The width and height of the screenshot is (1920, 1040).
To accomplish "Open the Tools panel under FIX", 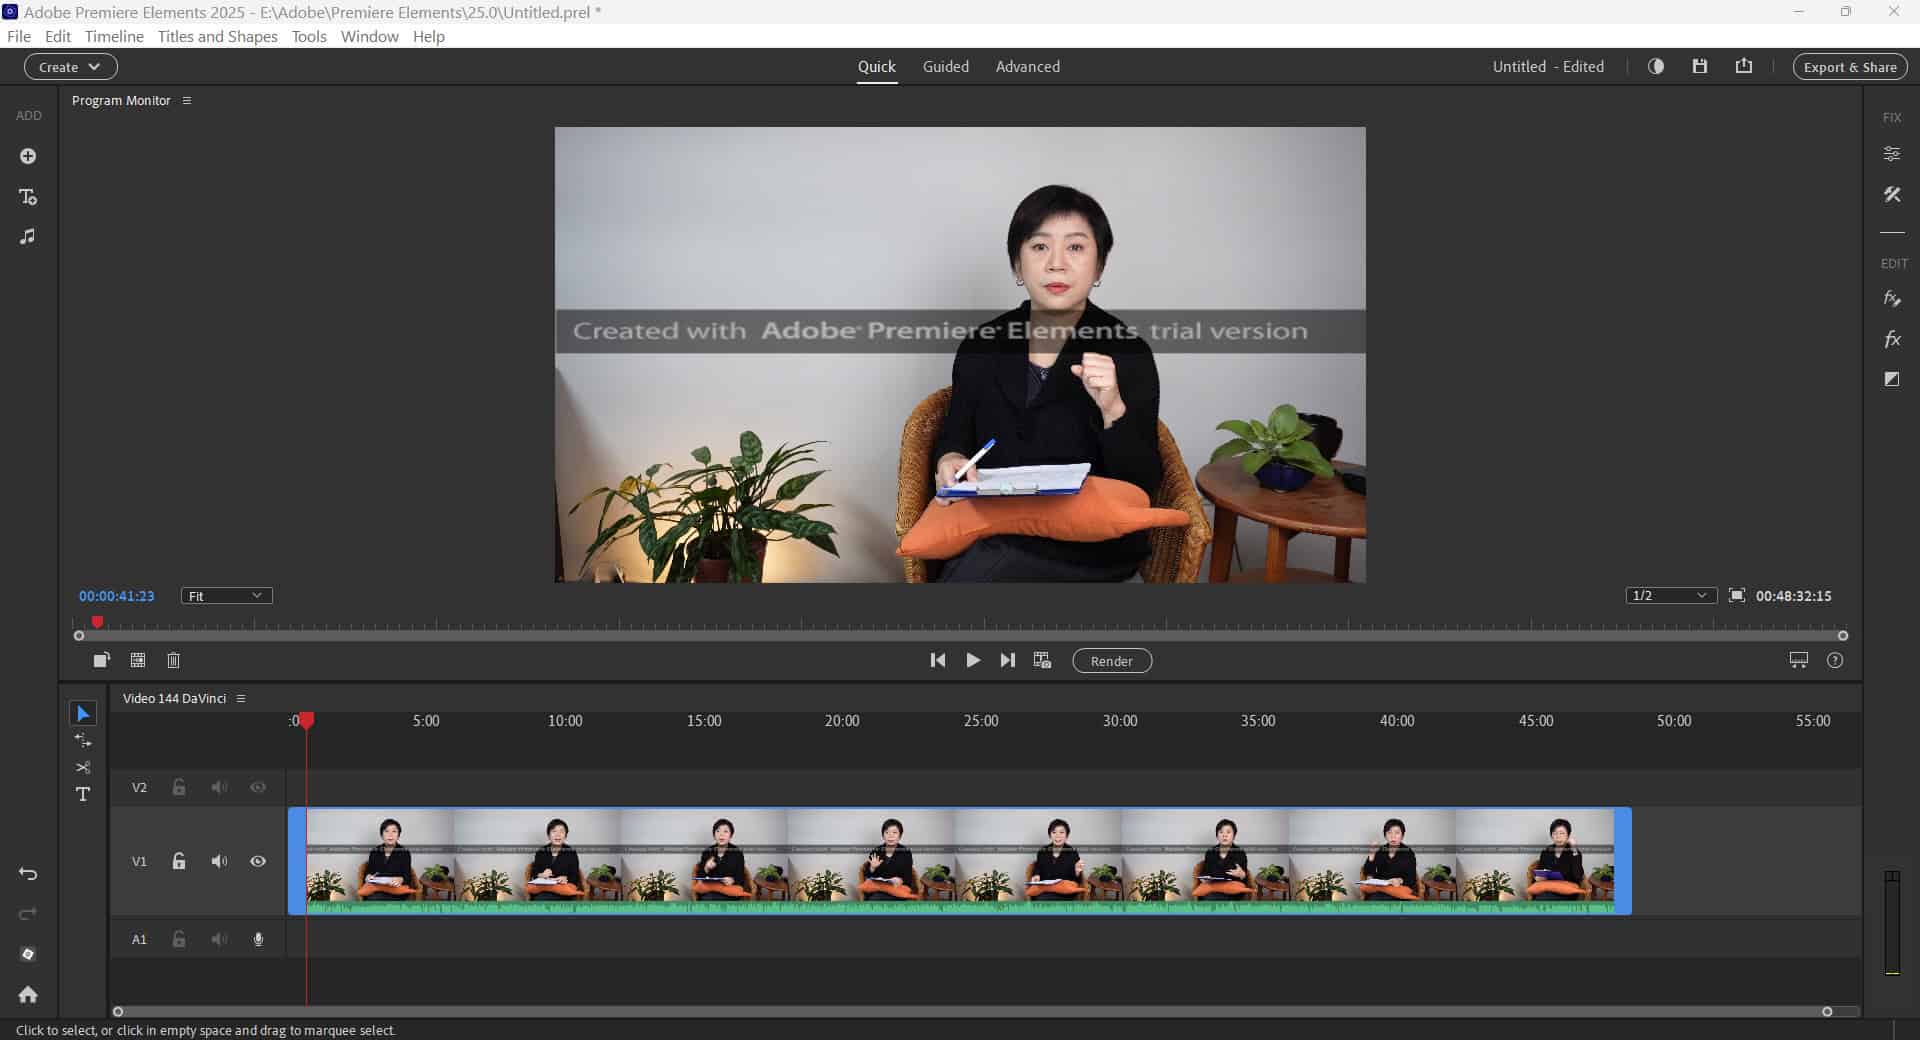I will click(1893, 195).
